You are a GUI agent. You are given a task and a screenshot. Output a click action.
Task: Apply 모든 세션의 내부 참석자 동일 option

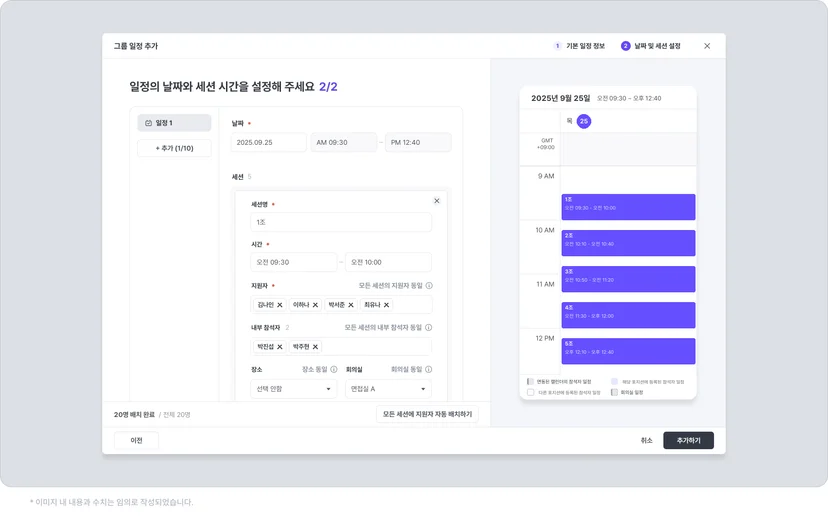coord(383,327)
